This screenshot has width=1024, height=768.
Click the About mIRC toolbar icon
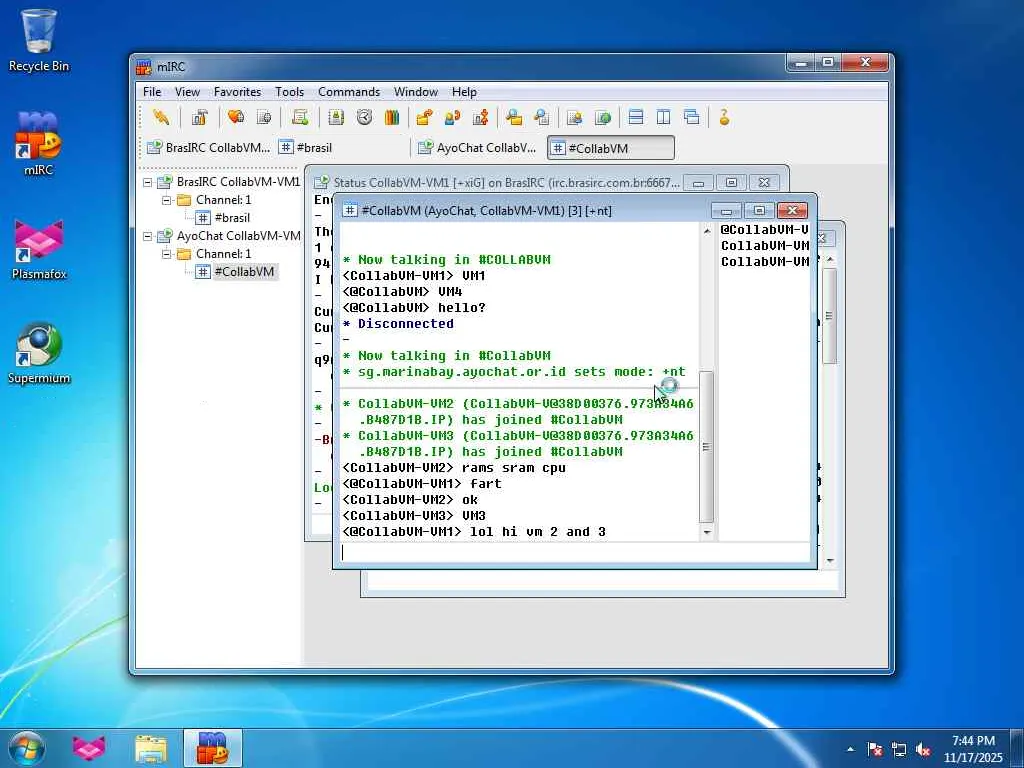(724, 118)
